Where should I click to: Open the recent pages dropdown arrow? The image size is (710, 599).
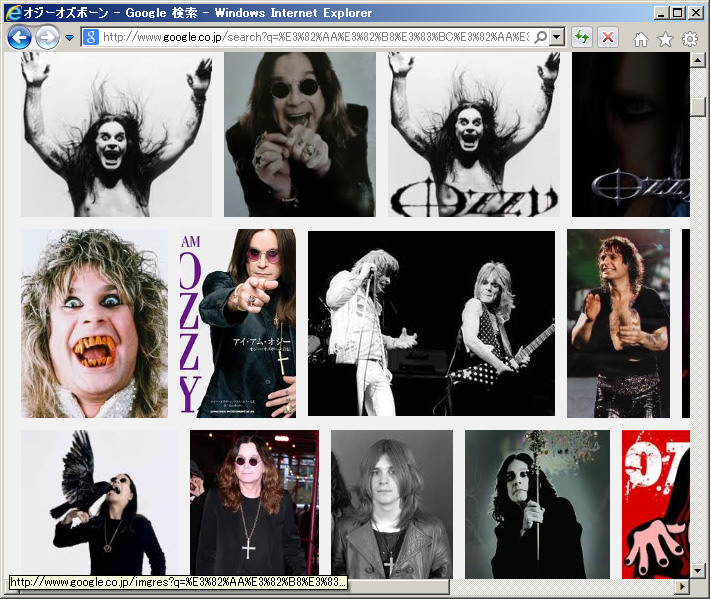point(69,38)
